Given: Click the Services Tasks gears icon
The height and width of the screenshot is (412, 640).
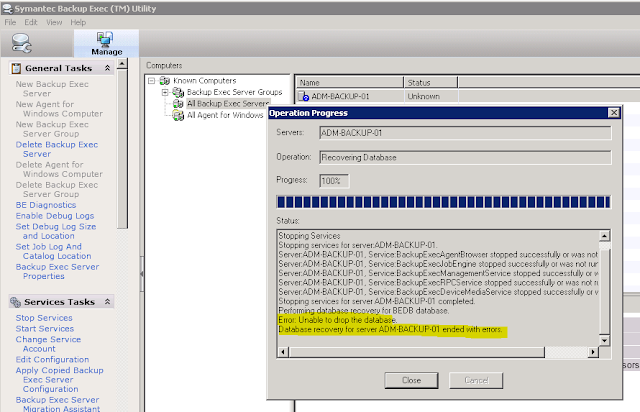Looking at the screenshot, I should tap(16, 302).
